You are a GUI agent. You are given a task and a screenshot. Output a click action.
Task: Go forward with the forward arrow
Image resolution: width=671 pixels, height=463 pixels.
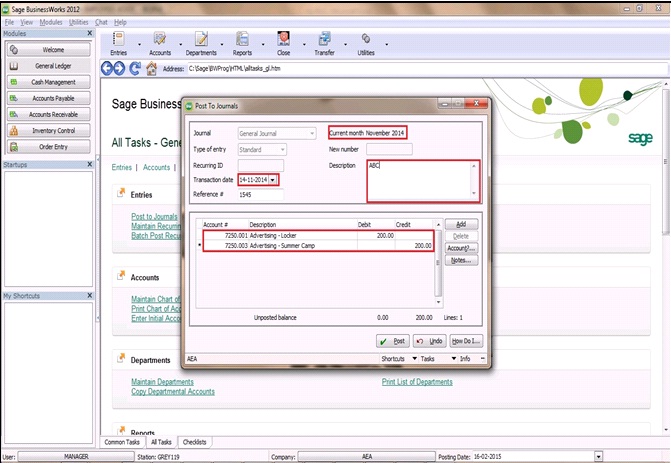[119, 68]
